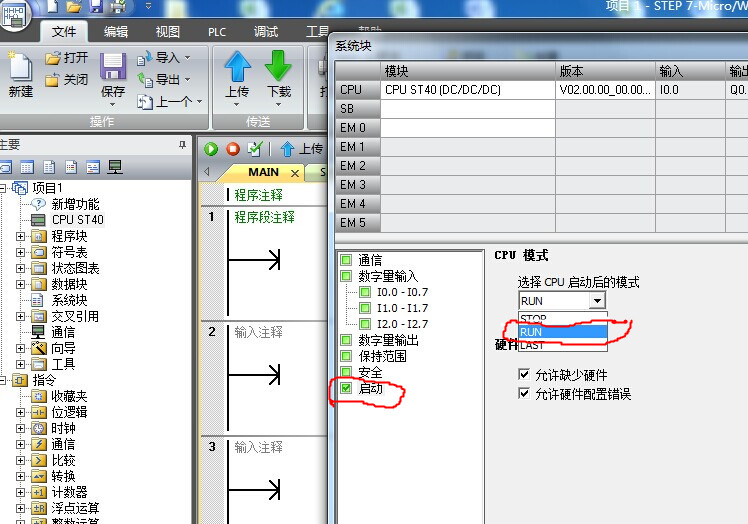
Task: Open the 文件 ribbon tab
Action: click(x=64, y=32)
